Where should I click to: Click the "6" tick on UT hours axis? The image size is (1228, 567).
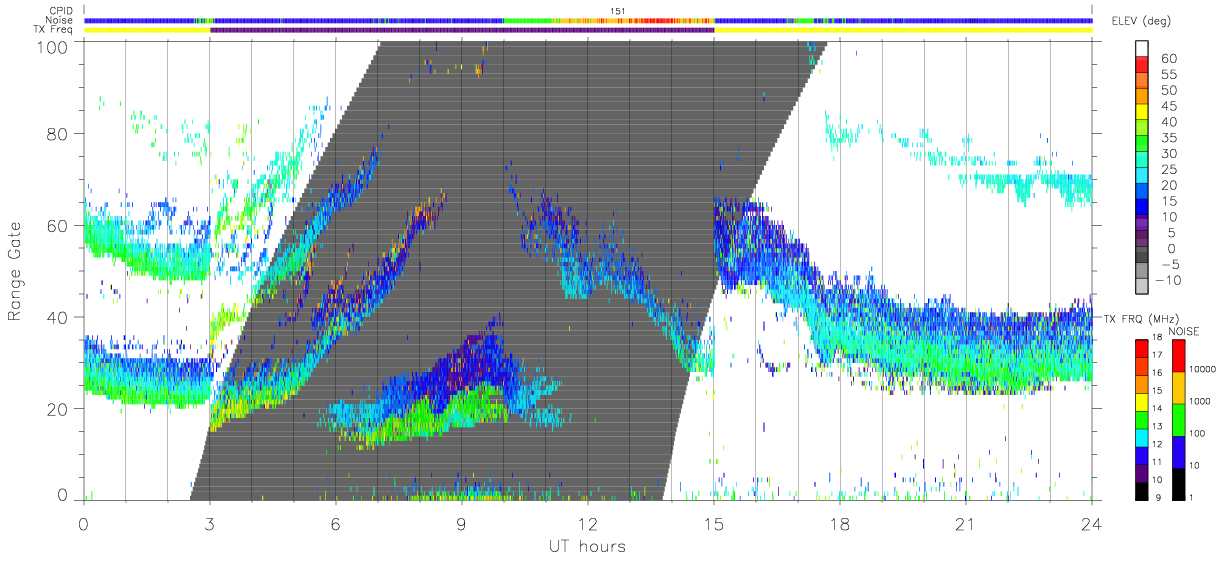coord(335,523)
